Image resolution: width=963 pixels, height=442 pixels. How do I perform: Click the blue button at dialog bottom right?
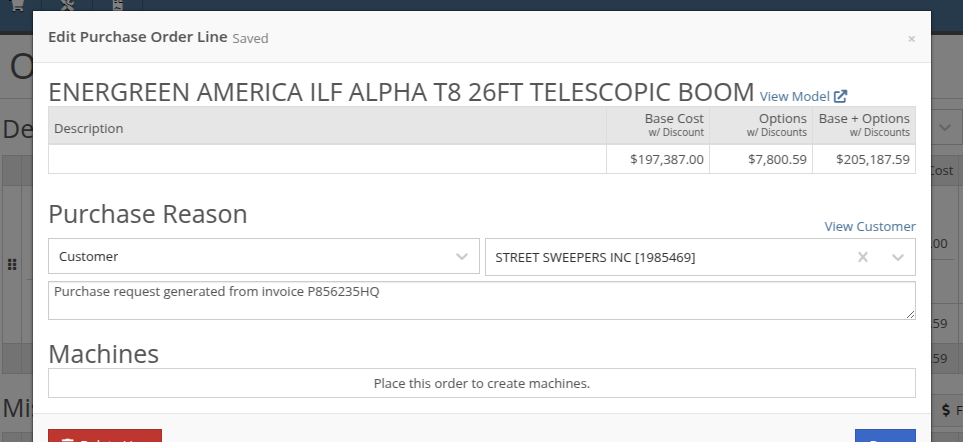click(x=885, y=435)
